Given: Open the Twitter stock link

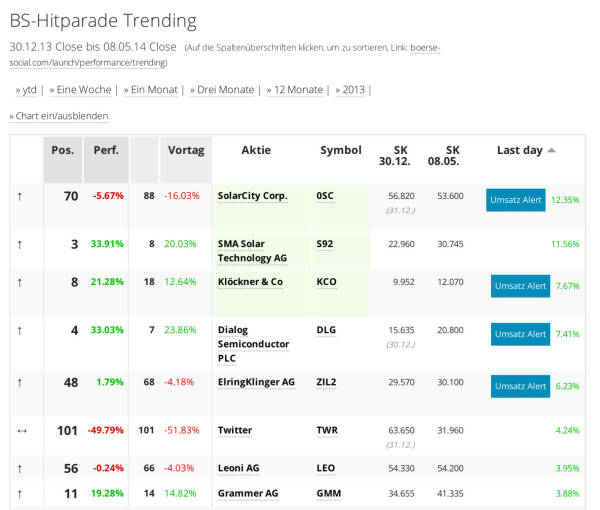Looking at the screenshot, I should [x=235, y=431].
